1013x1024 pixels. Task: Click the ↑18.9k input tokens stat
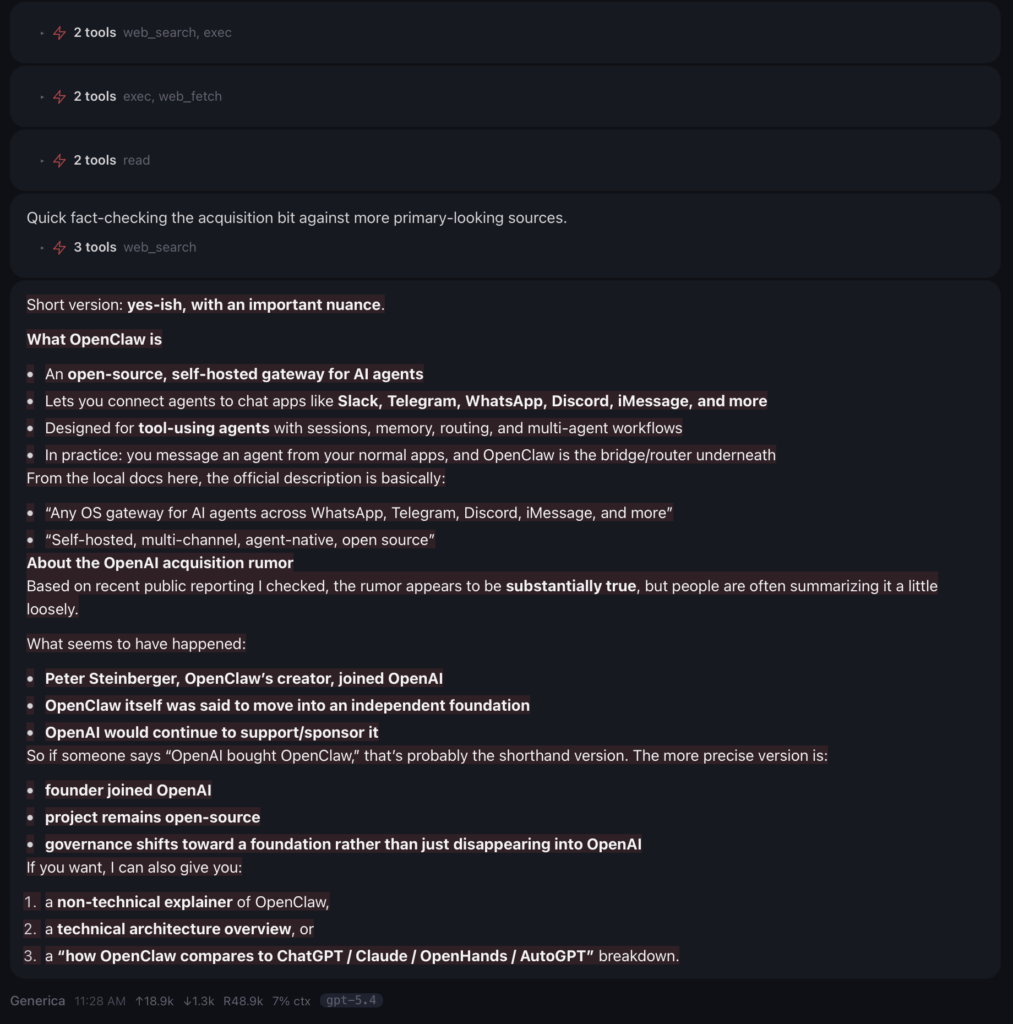click(x=154, y=1001)
